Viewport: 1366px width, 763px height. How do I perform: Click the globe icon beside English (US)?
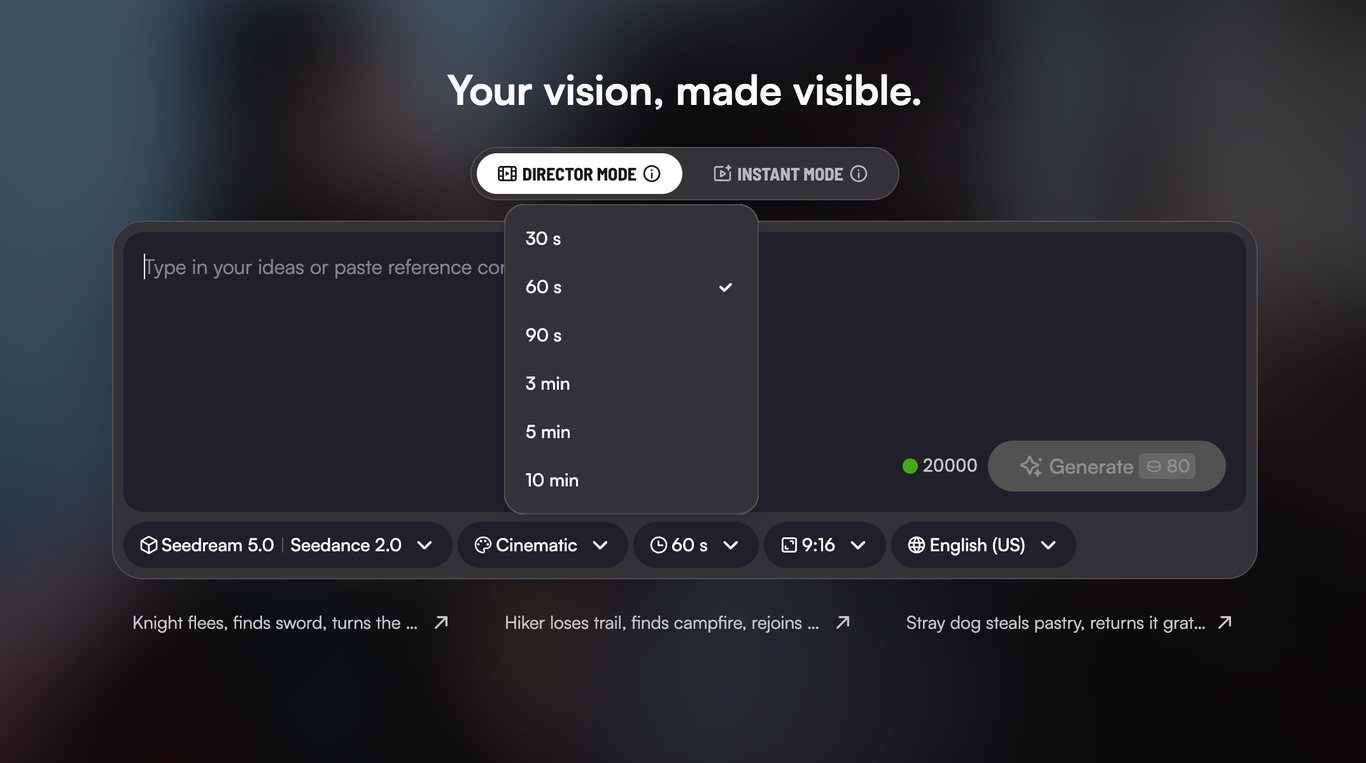pos(916,545)
